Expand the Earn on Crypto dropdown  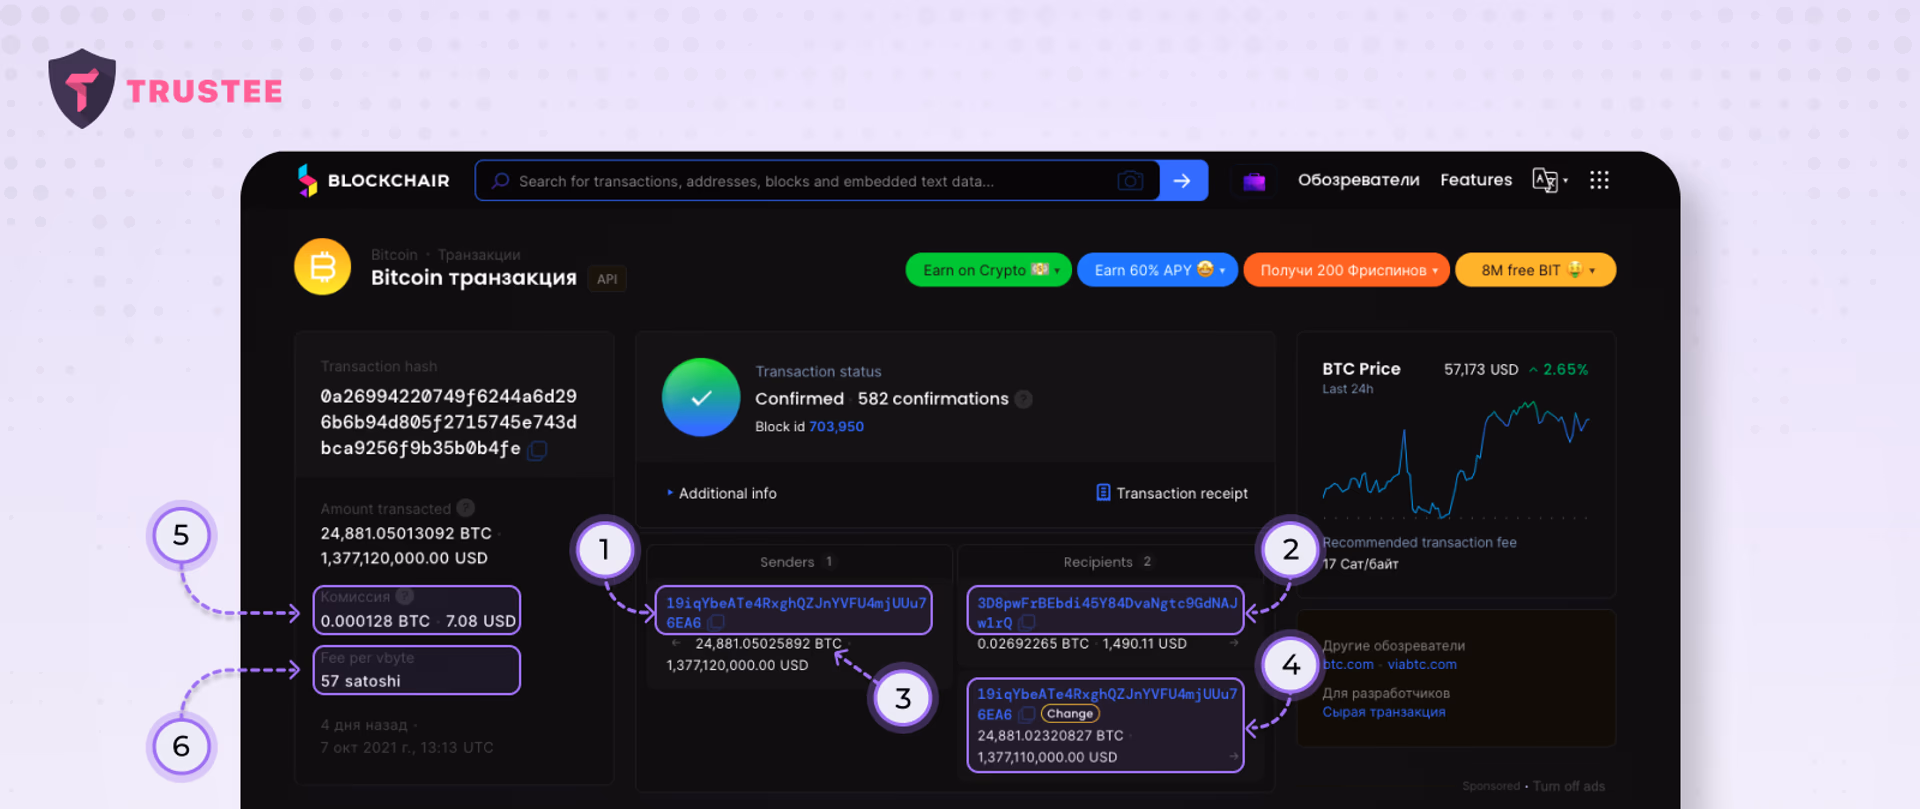[x=988, y=270]
